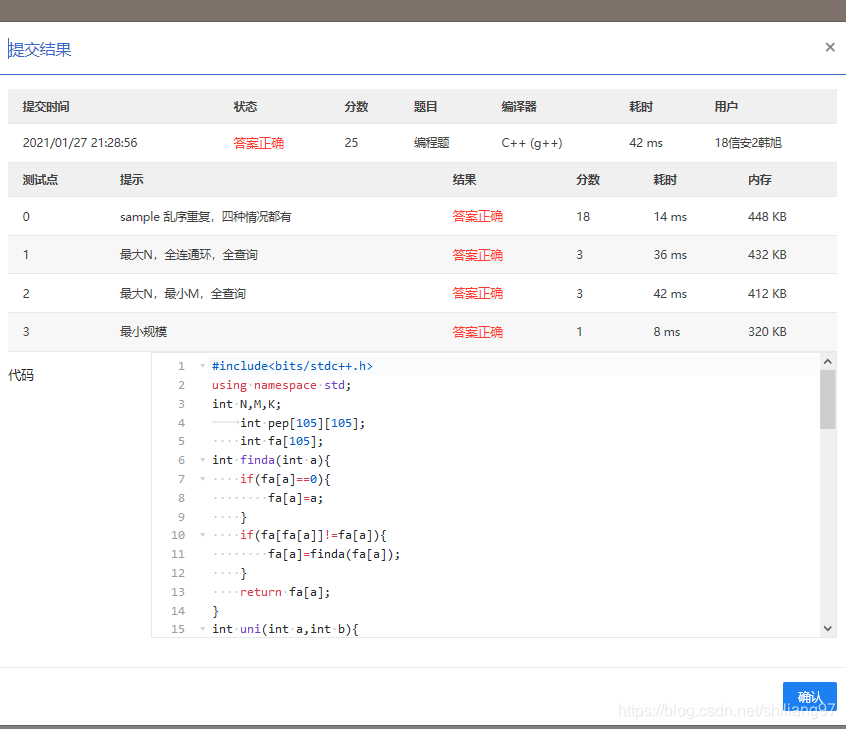Screen dimensions: 846x729
Task: Click the submission time 2021/01/27 21:28:56
Action: tap(80, 142)
